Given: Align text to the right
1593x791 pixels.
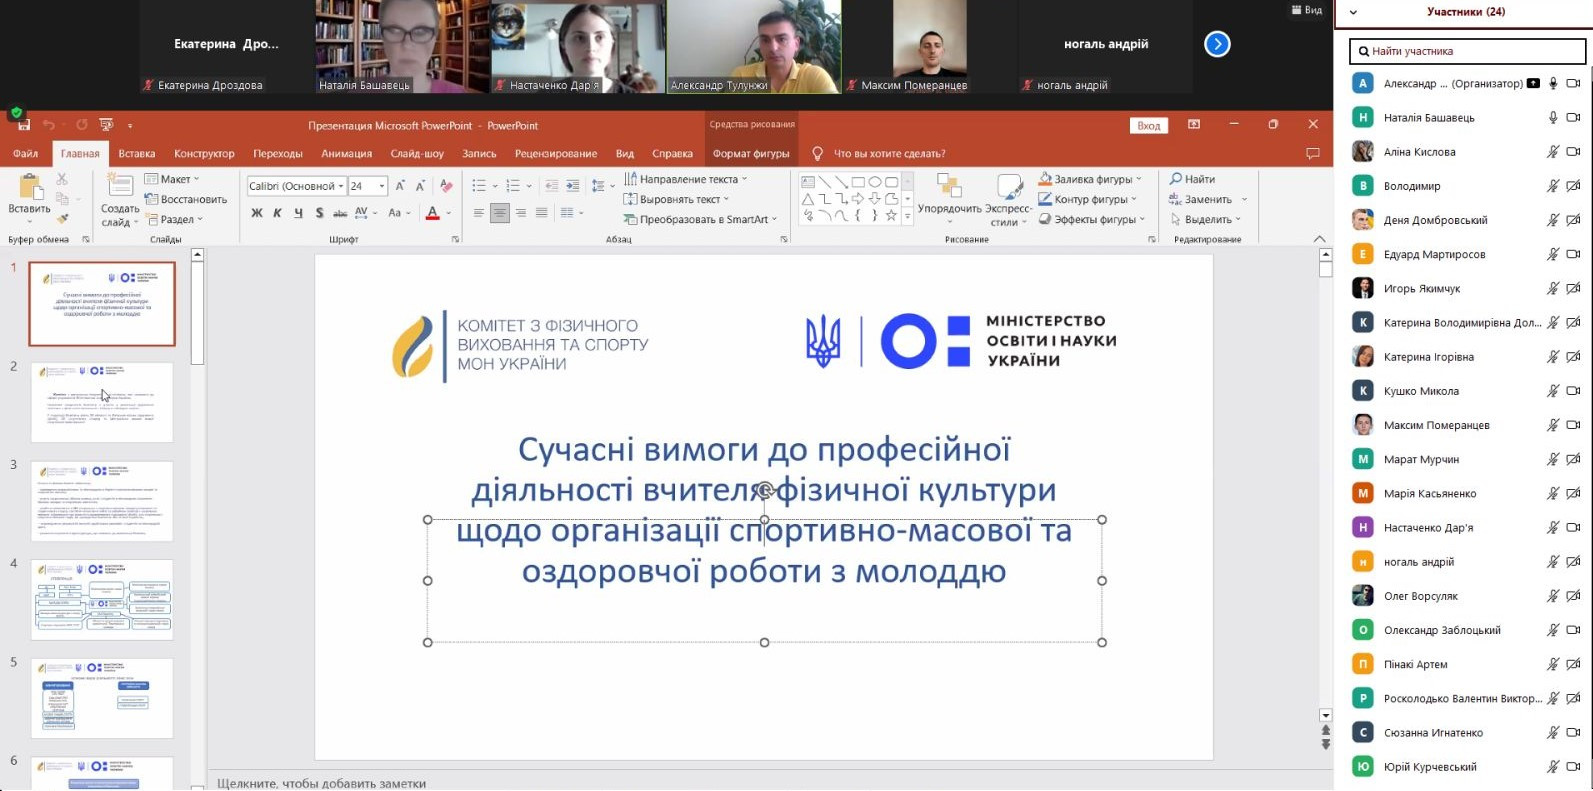Looking at the screenshot, I should [521, 213].
